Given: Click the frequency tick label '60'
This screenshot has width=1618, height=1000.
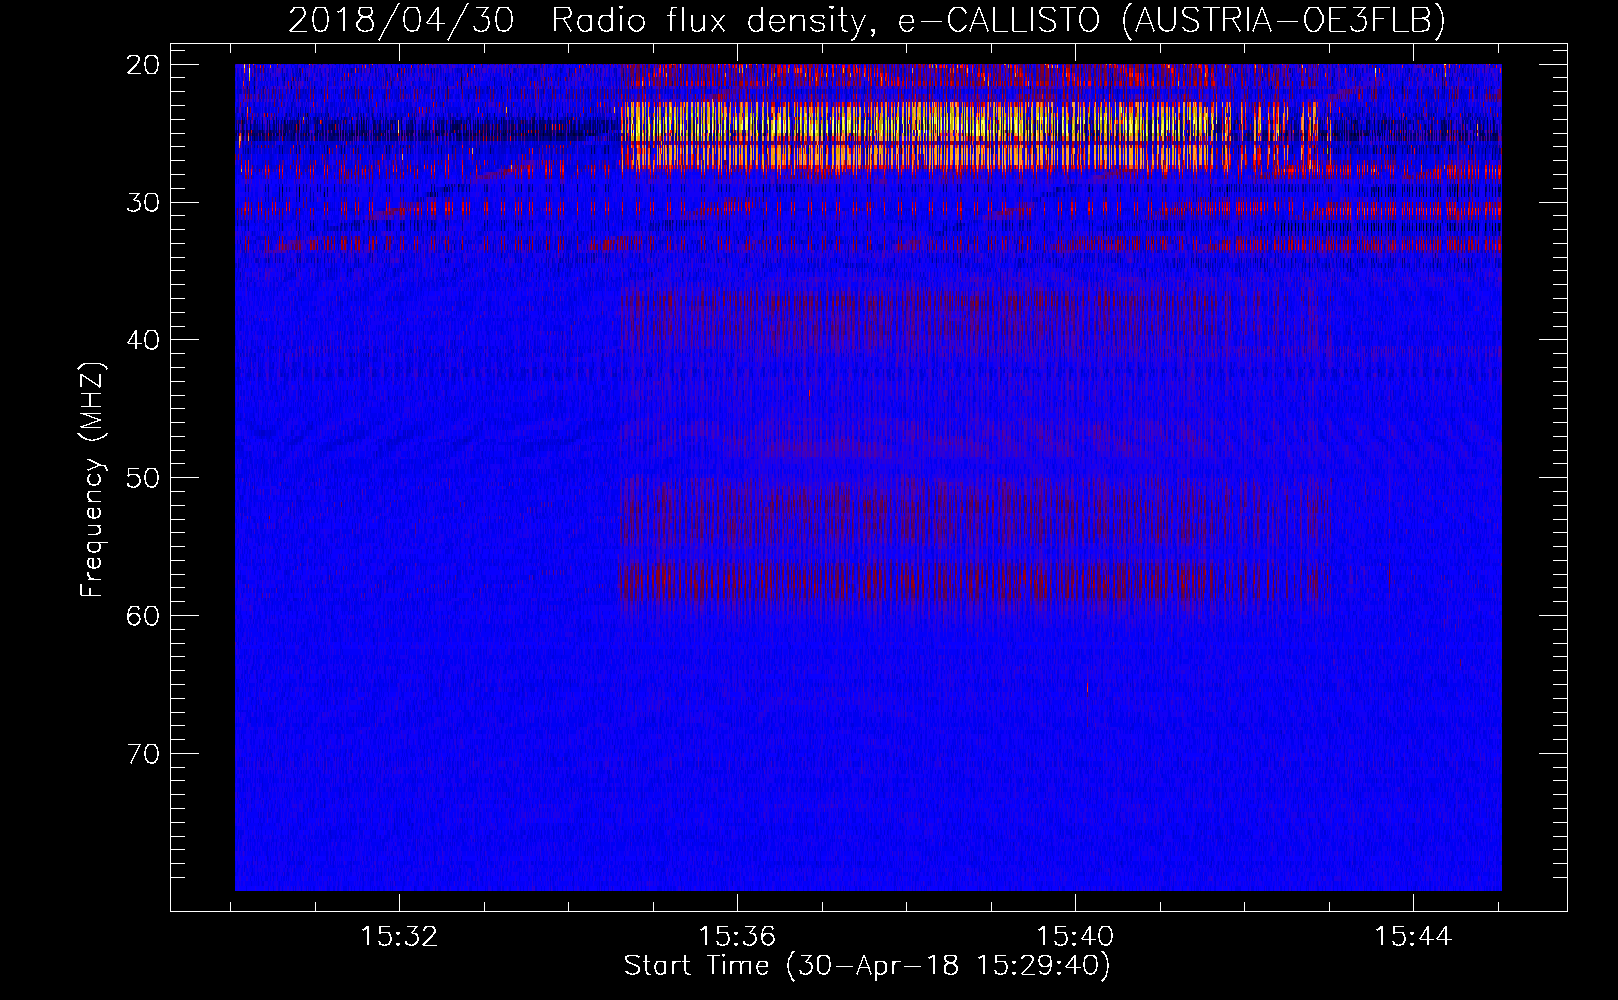Looking at the screenshot, I should (143, 616).
